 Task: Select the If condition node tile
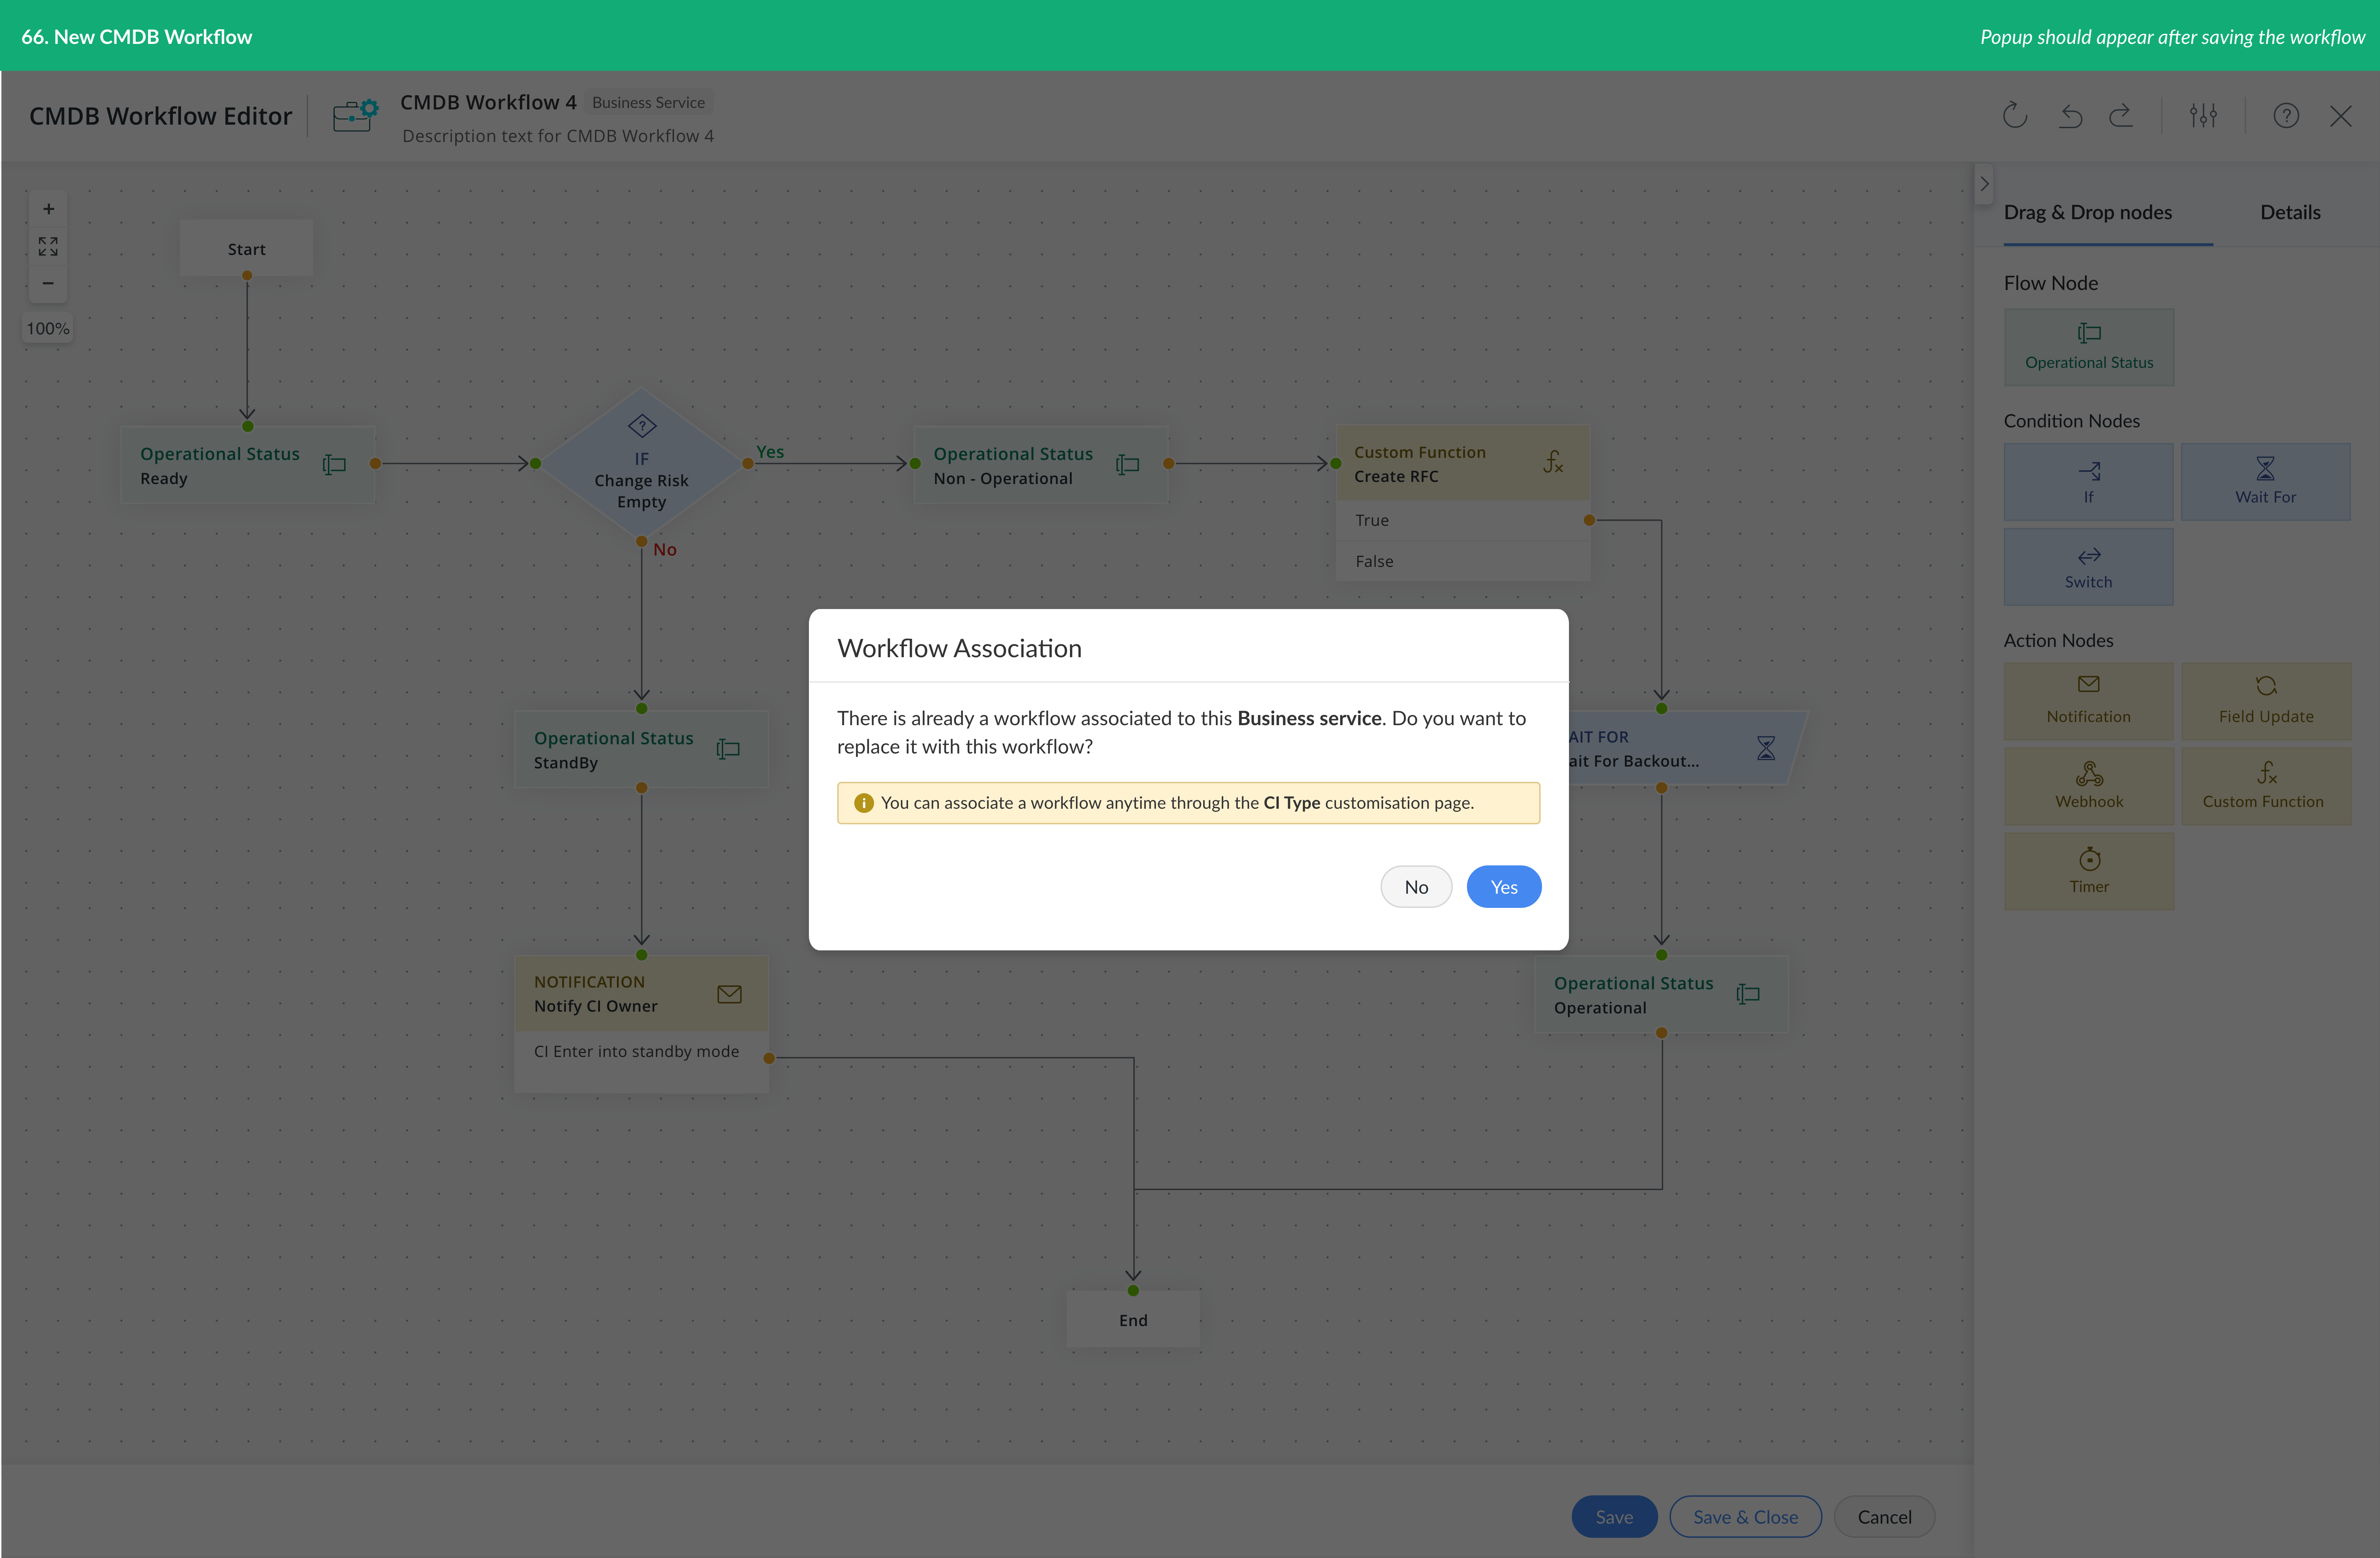(2089, 482)
